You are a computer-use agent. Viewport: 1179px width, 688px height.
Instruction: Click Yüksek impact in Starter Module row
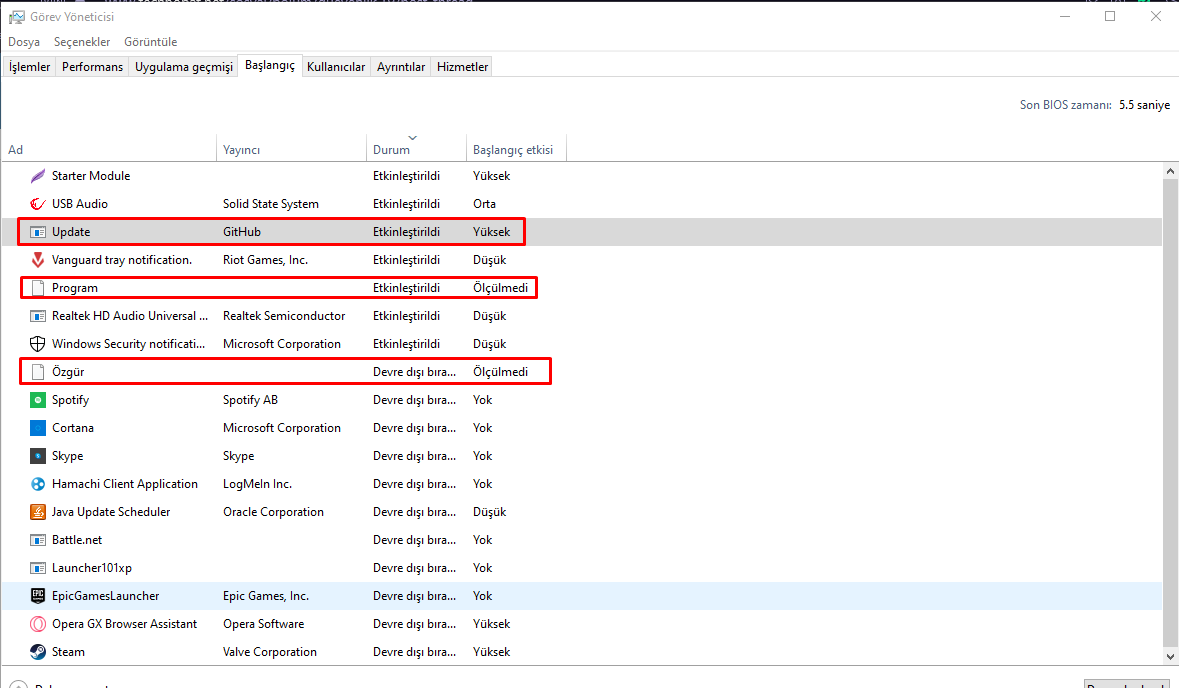coord(492,176)
